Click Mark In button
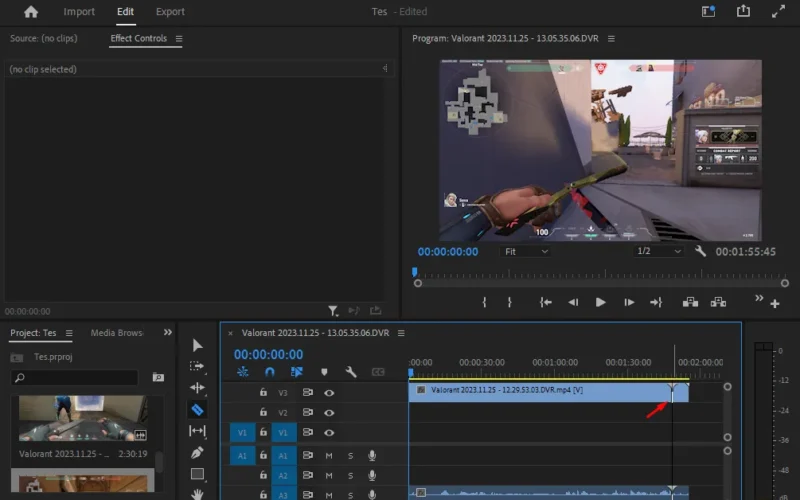The height and width of the screenshot is (500, 800). [x=484, y=303]
